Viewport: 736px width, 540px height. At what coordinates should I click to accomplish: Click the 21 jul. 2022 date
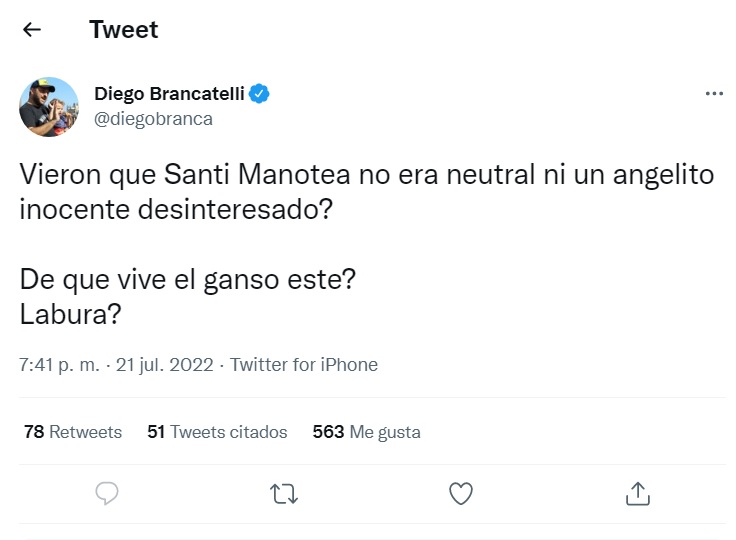click(166, 365)
